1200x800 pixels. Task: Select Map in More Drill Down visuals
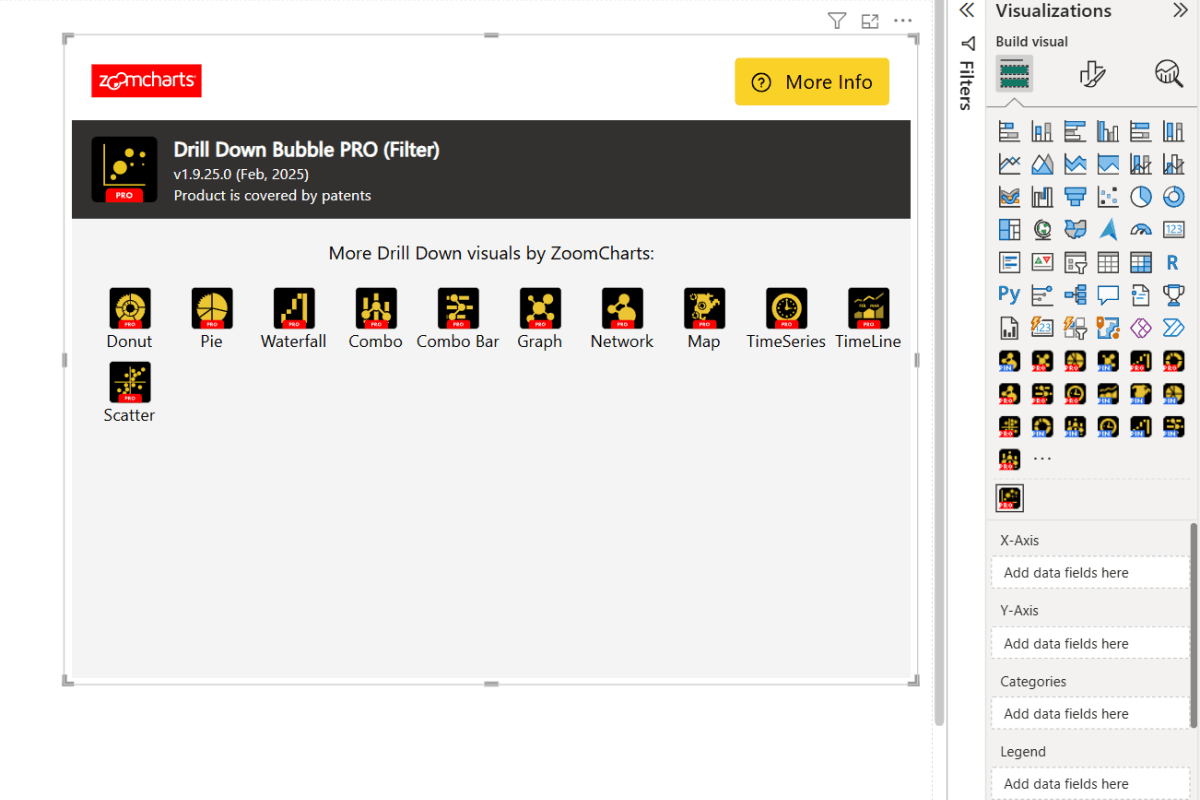point(704,319)
